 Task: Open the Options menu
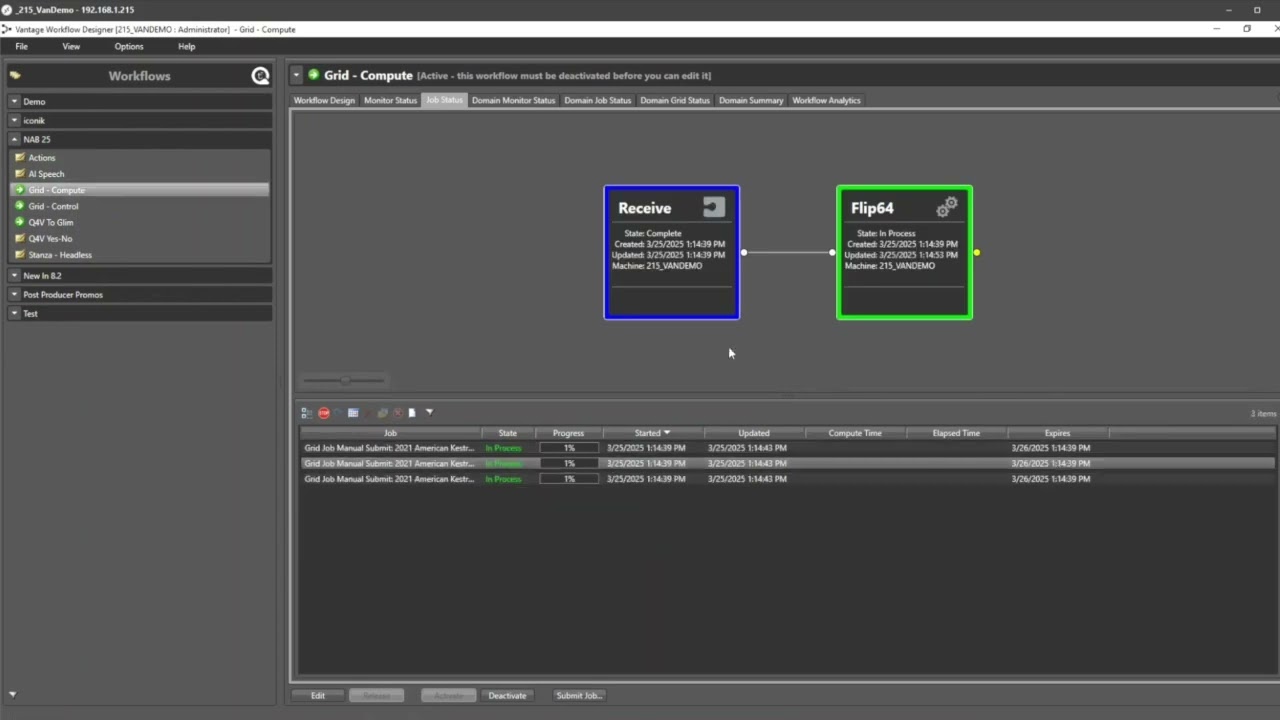coord(129,47)
